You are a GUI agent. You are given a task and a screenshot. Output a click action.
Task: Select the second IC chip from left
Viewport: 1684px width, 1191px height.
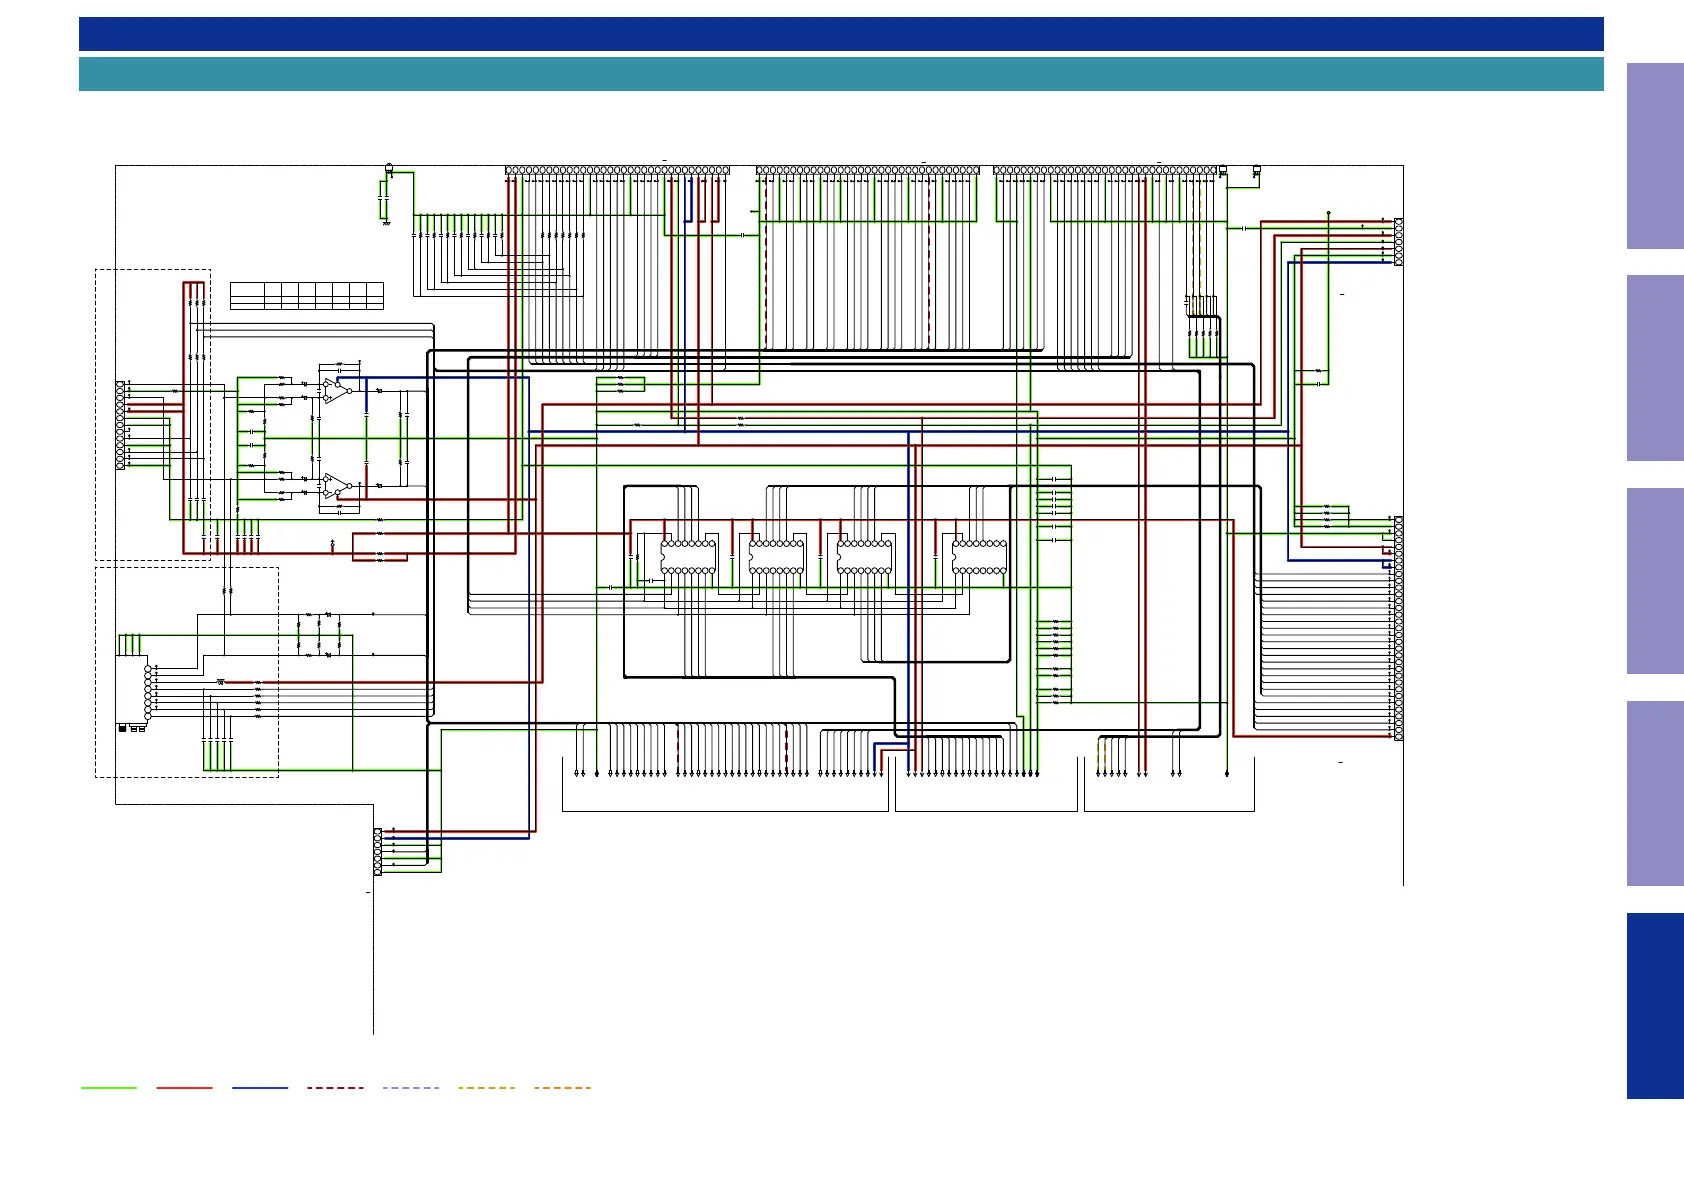point(777,557)
